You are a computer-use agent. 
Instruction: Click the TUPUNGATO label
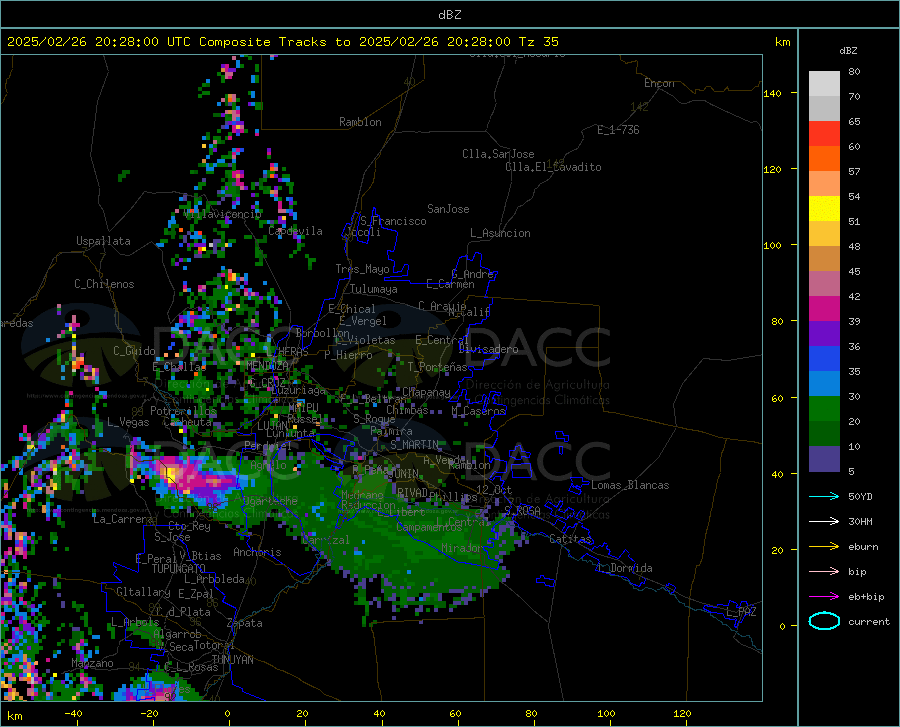coord(179,569)
